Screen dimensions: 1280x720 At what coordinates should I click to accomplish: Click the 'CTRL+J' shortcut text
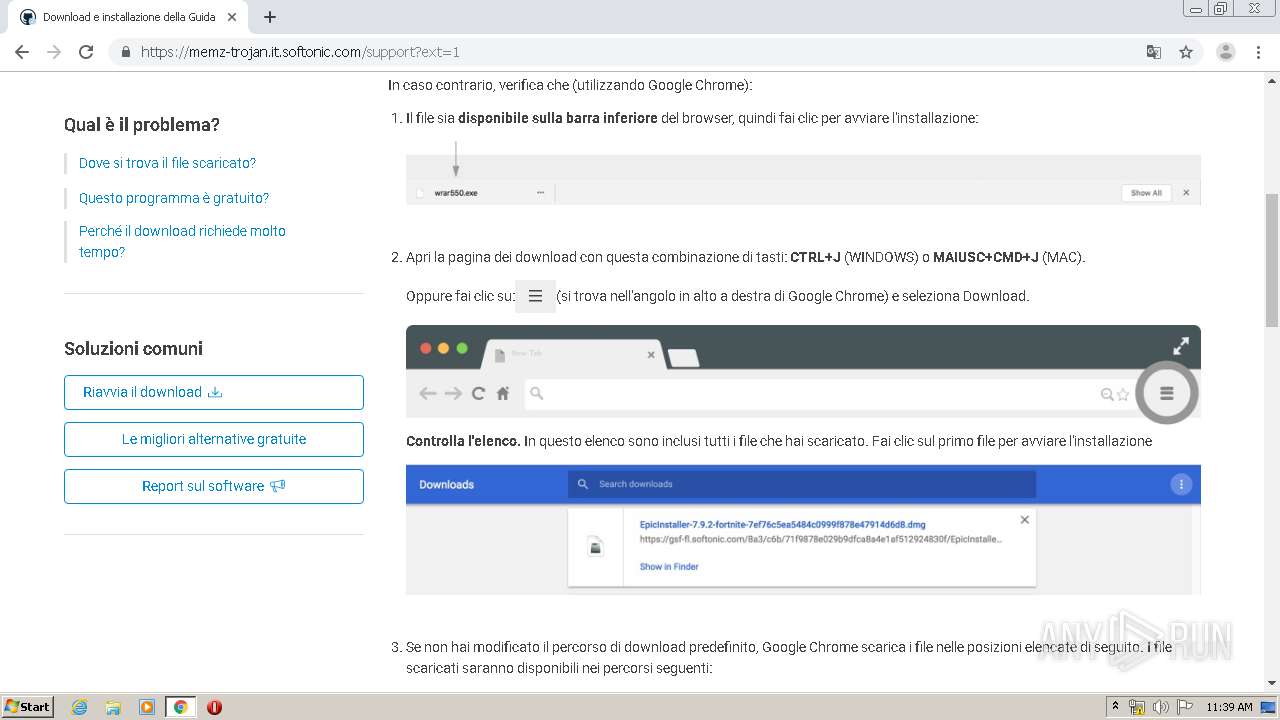click(x=815, y=257)
